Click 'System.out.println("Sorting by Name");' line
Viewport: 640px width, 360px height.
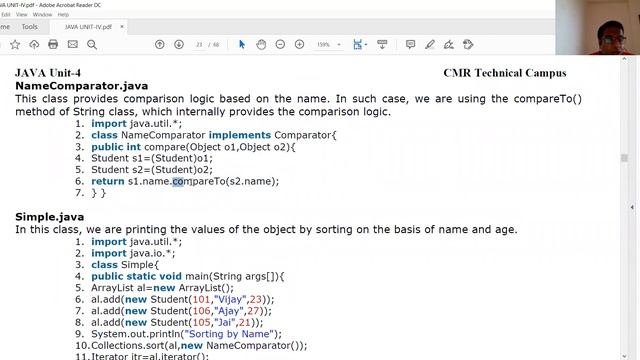pos(187,334)
